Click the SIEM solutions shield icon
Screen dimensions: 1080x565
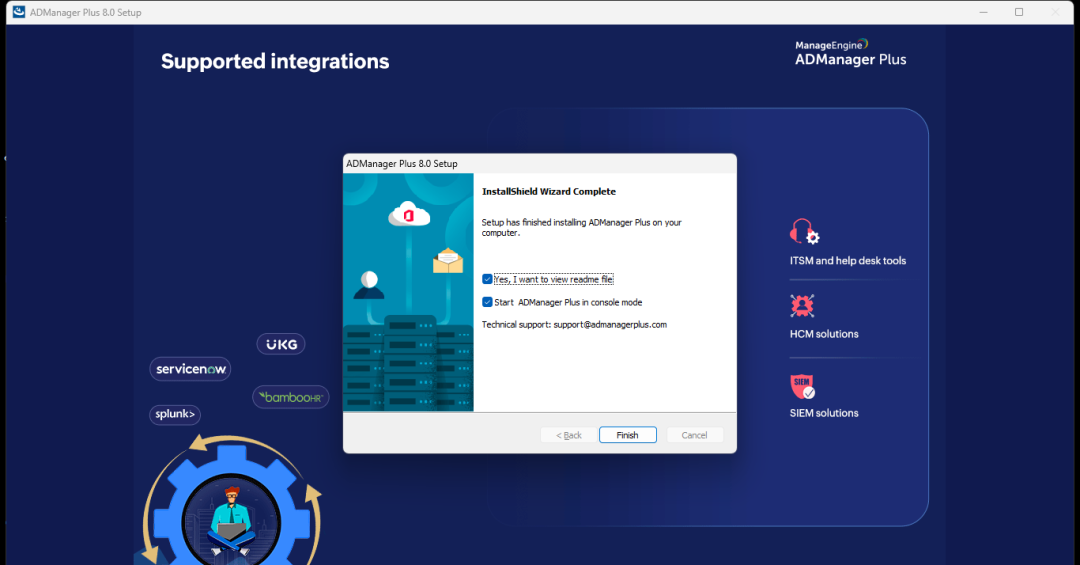802,387
